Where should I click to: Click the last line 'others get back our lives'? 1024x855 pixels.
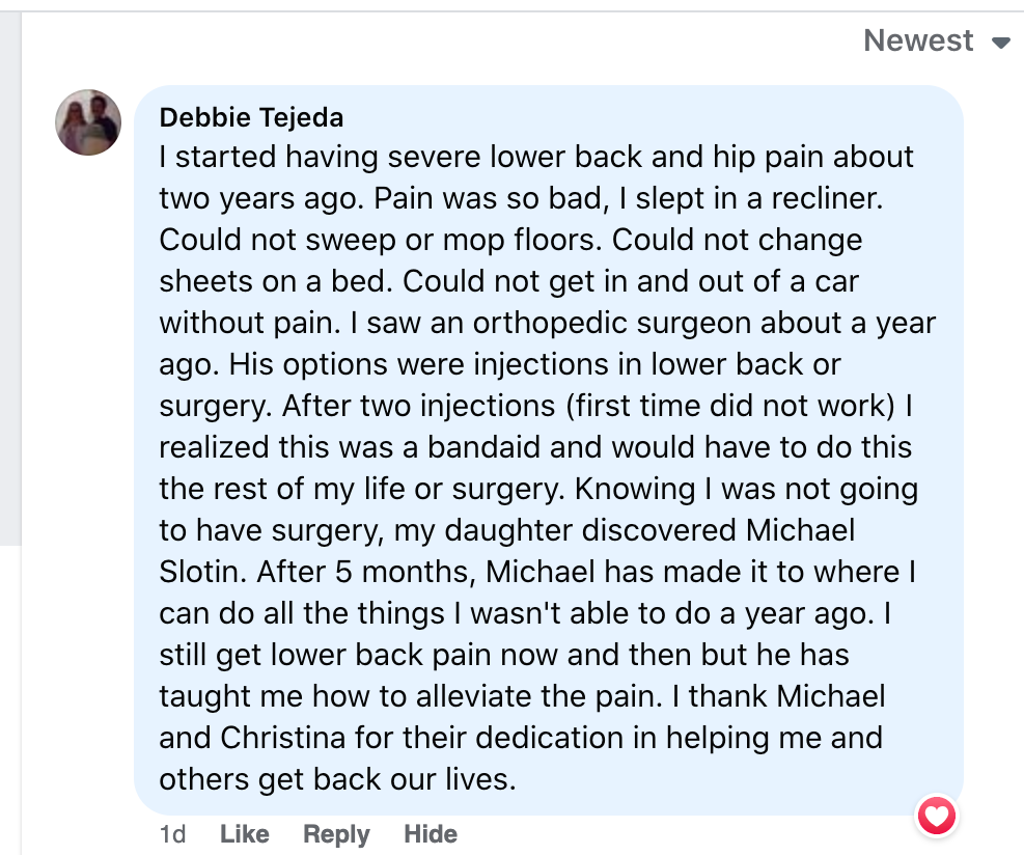point(338,779)
